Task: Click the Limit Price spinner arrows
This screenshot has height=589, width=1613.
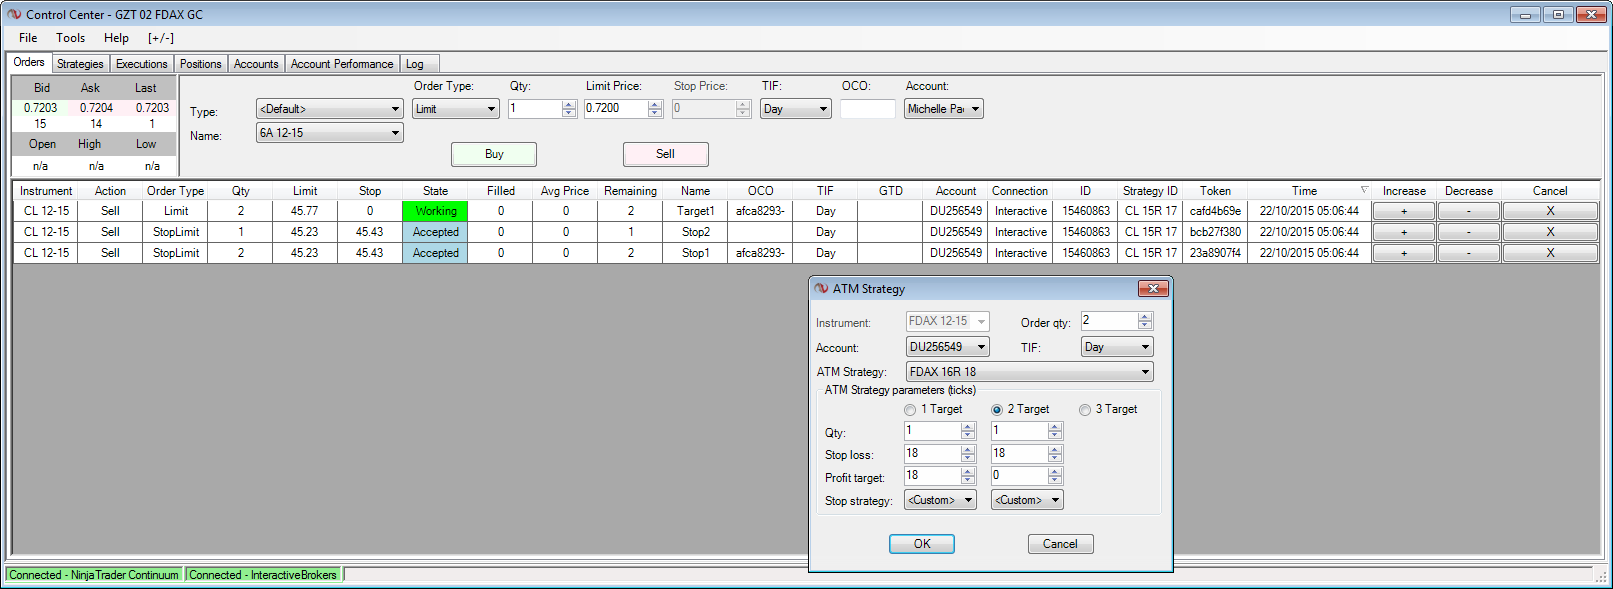Action: (x=655, y=109)
